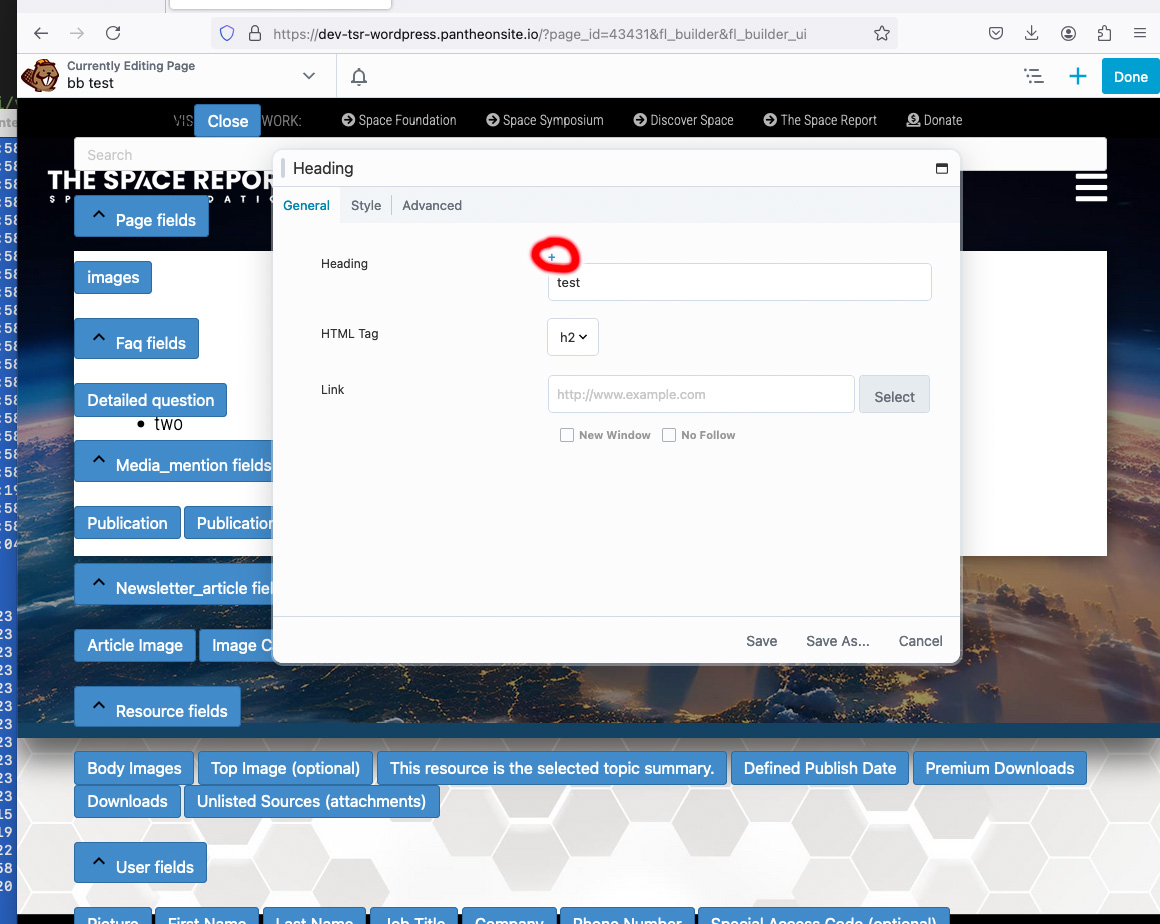The image size is (1160, 924).
Task: Open the browser hamburger application menu
Action: click(1139, 33)
